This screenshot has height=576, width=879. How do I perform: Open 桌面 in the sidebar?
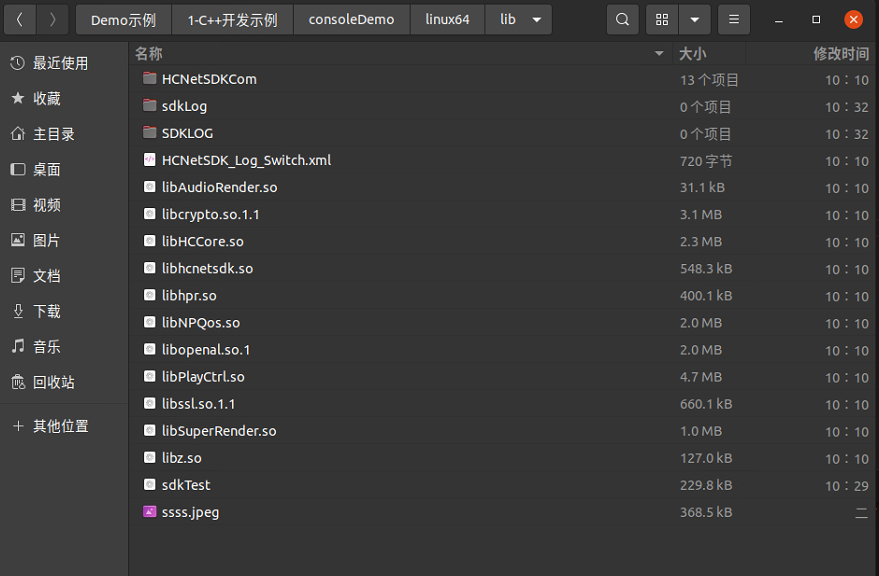pyautogui.click(x=64, y=169)
